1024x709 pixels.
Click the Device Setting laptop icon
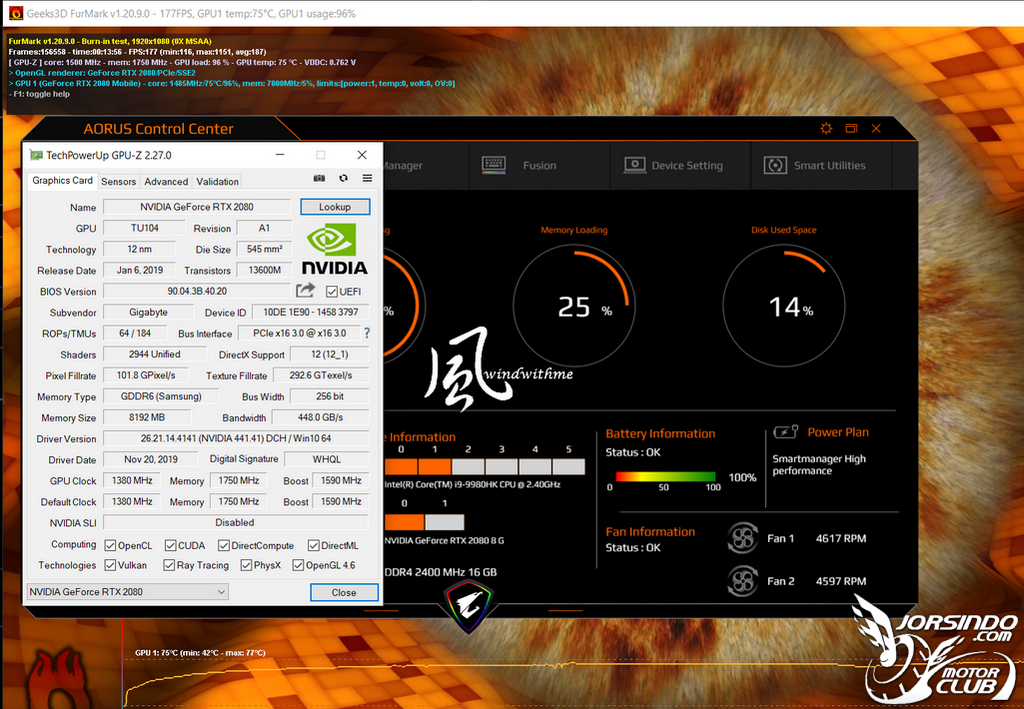click(x=635, y=165)
